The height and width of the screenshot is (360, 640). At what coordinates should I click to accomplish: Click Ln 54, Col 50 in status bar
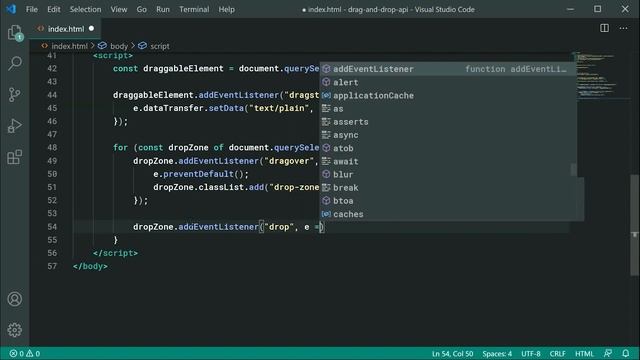(452, 353)
